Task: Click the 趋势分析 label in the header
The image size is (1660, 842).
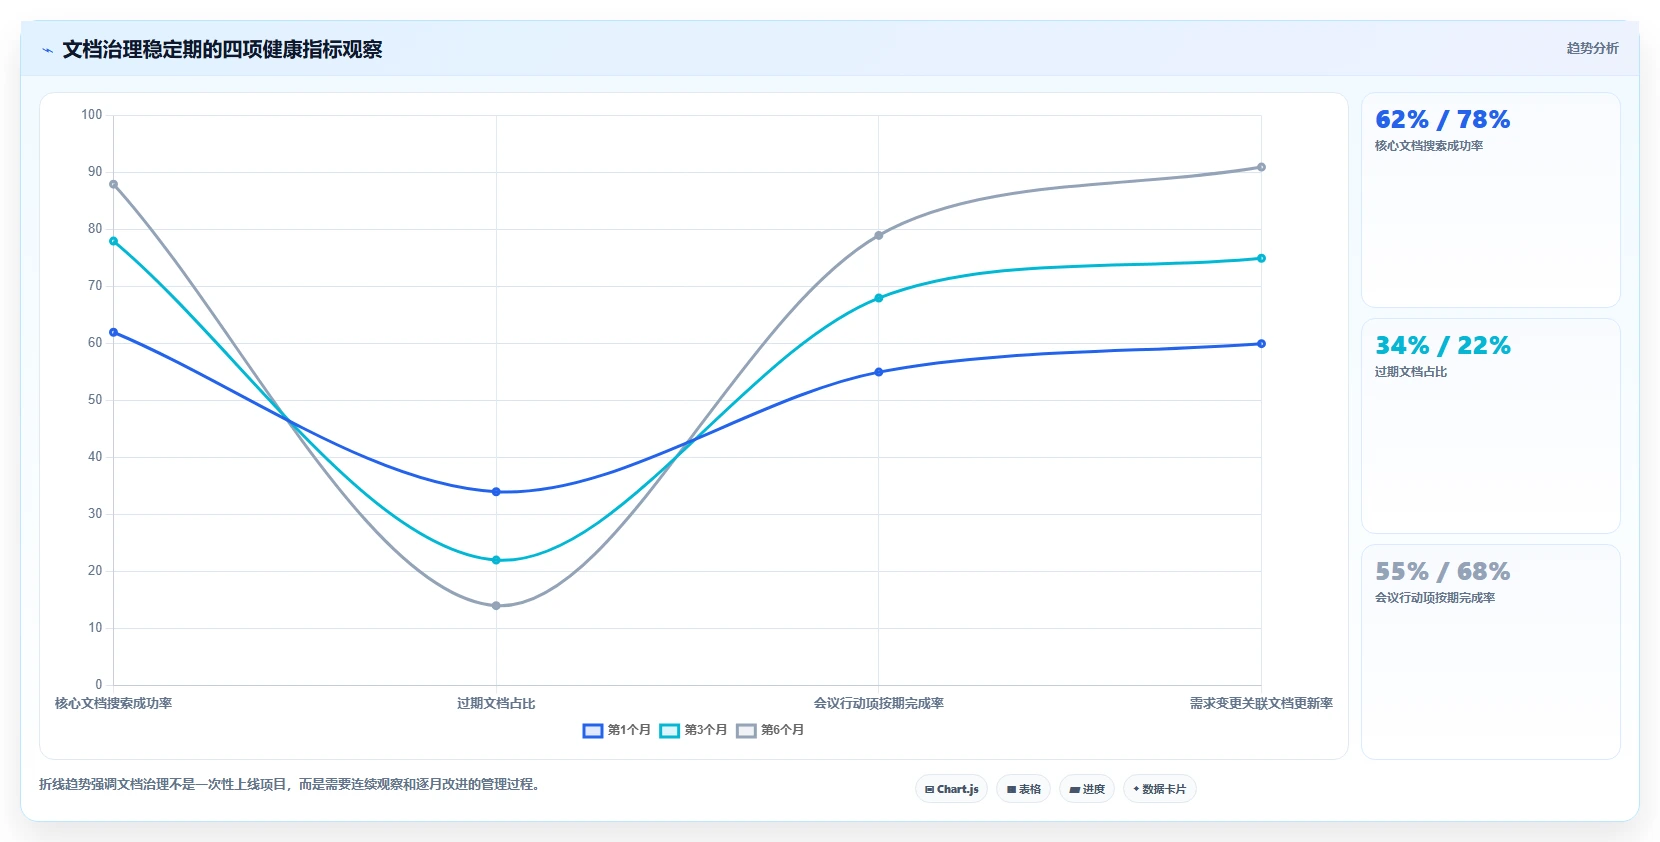Action: pyautogui.click(x=1592, y=48)
